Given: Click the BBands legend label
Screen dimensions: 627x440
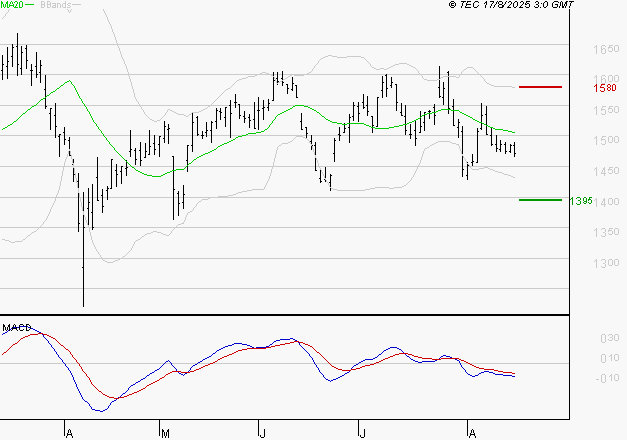Looking at the screenshot, I should point(56,5).
